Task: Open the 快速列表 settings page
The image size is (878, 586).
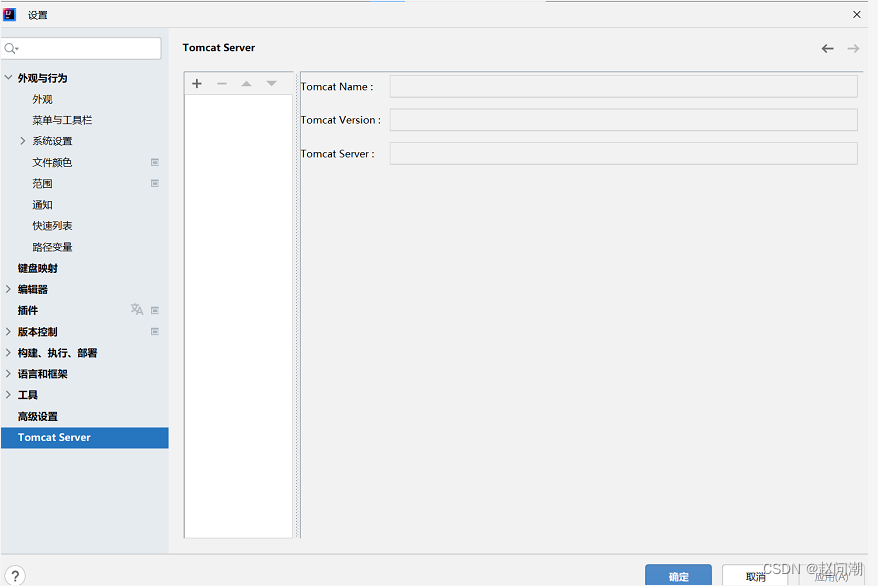Action: point(52,226)
